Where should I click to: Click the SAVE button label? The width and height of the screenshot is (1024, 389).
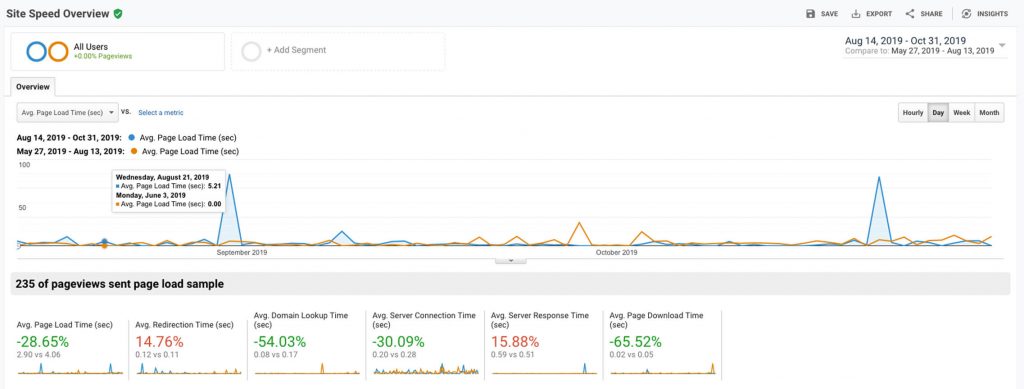829,14
